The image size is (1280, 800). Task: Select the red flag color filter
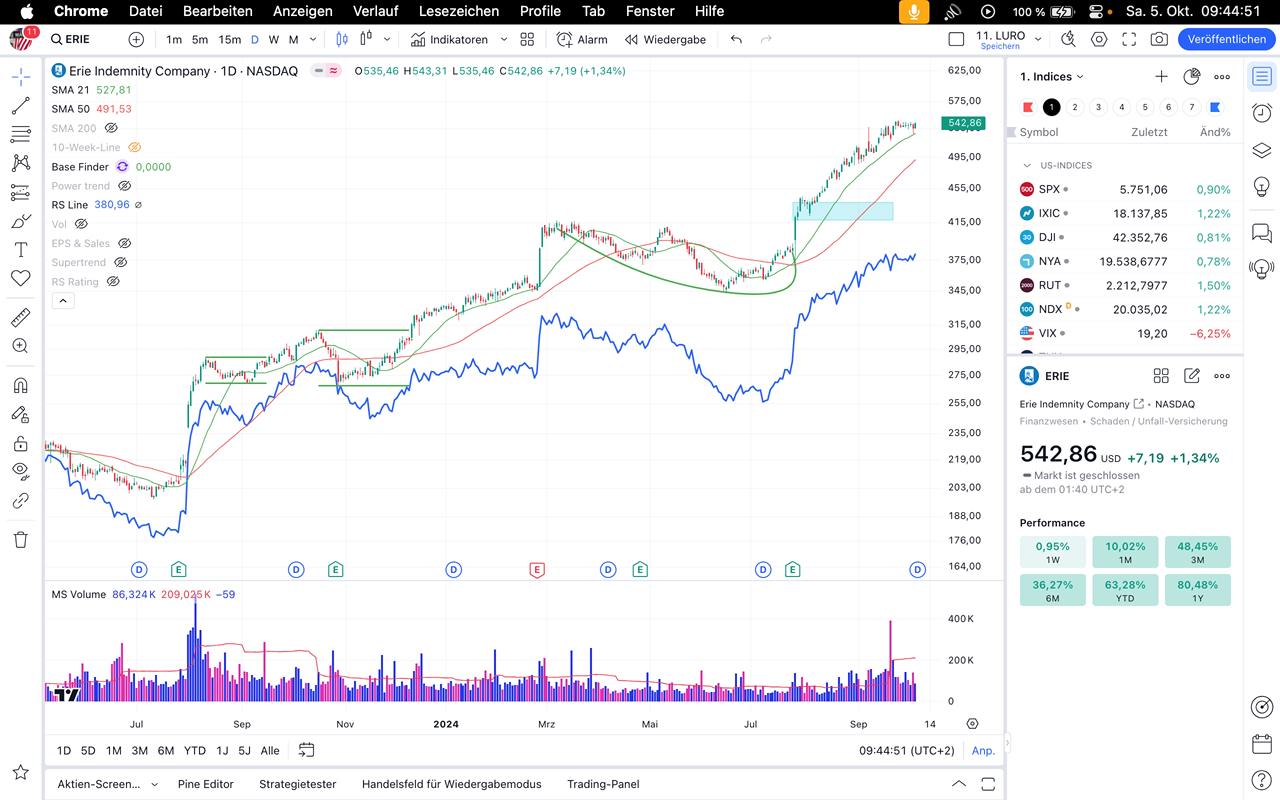tap(1028, 107)
